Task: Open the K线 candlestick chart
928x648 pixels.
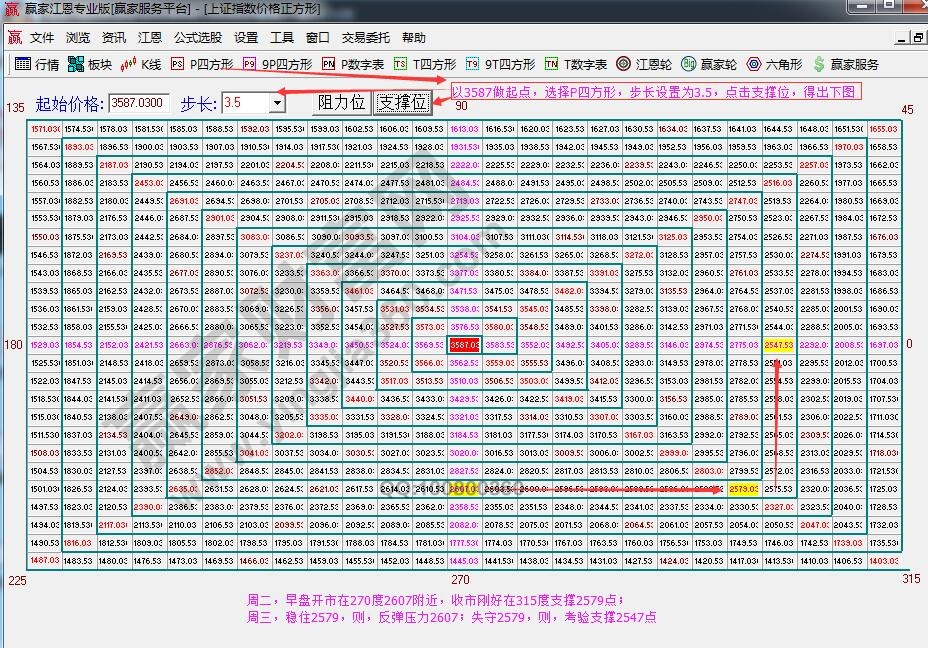Action: point(141,64)
